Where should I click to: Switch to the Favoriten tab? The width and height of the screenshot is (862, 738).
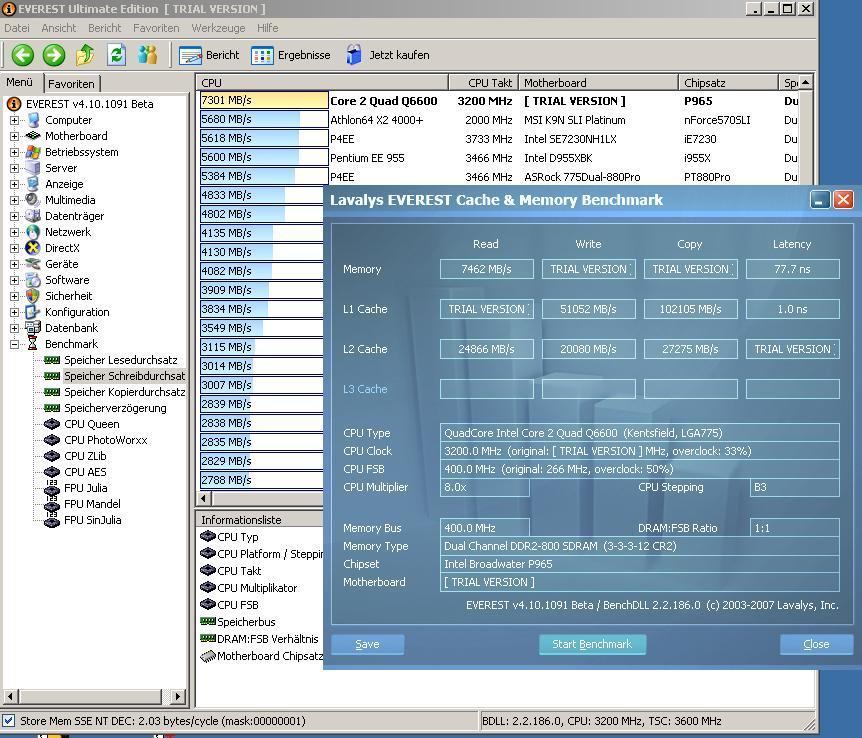[x=71, y=84]
